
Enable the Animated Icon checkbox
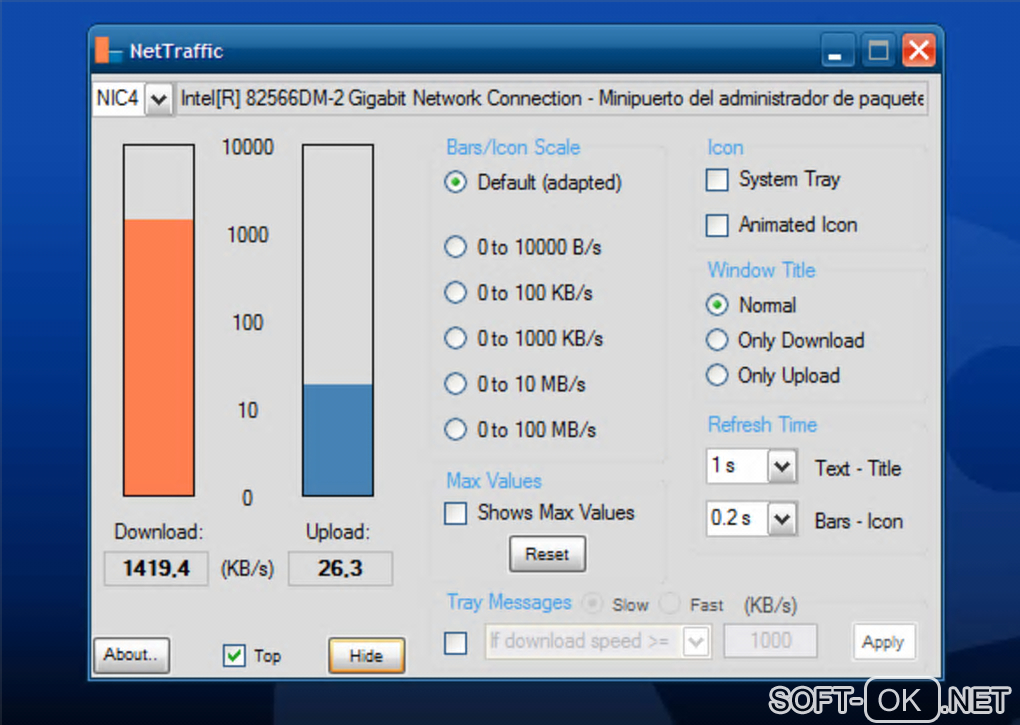coord(717,225)
